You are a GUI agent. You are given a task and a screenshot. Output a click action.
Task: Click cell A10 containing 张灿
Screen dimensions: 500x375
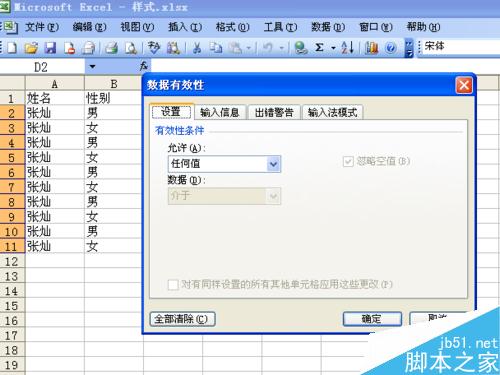[x=55, y=231]
